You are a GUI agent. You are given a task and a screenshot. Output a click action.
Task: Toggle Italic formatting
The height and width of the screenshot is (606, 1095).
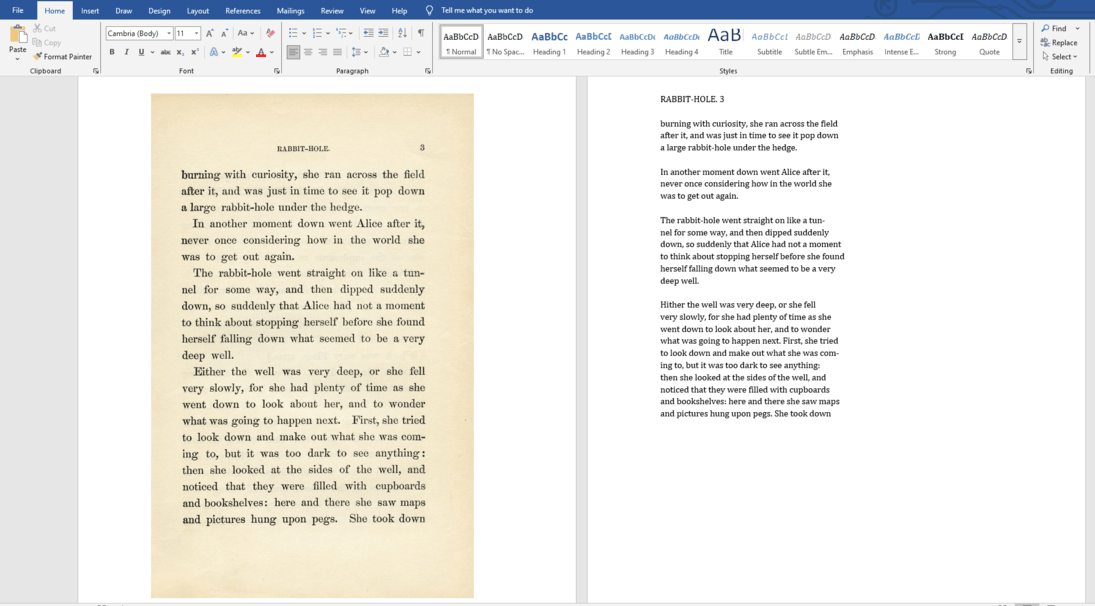tap(126, 52)
